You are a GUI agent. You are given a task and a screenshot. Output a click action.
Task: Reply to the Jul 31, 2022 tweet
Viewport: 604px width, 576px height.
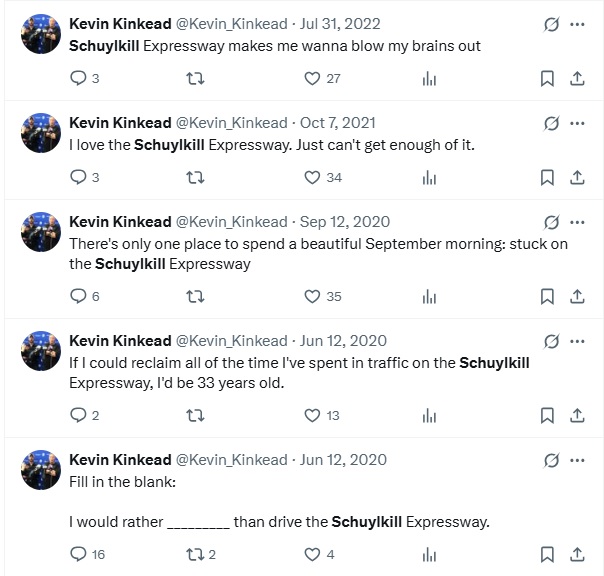tap(79, 79)
